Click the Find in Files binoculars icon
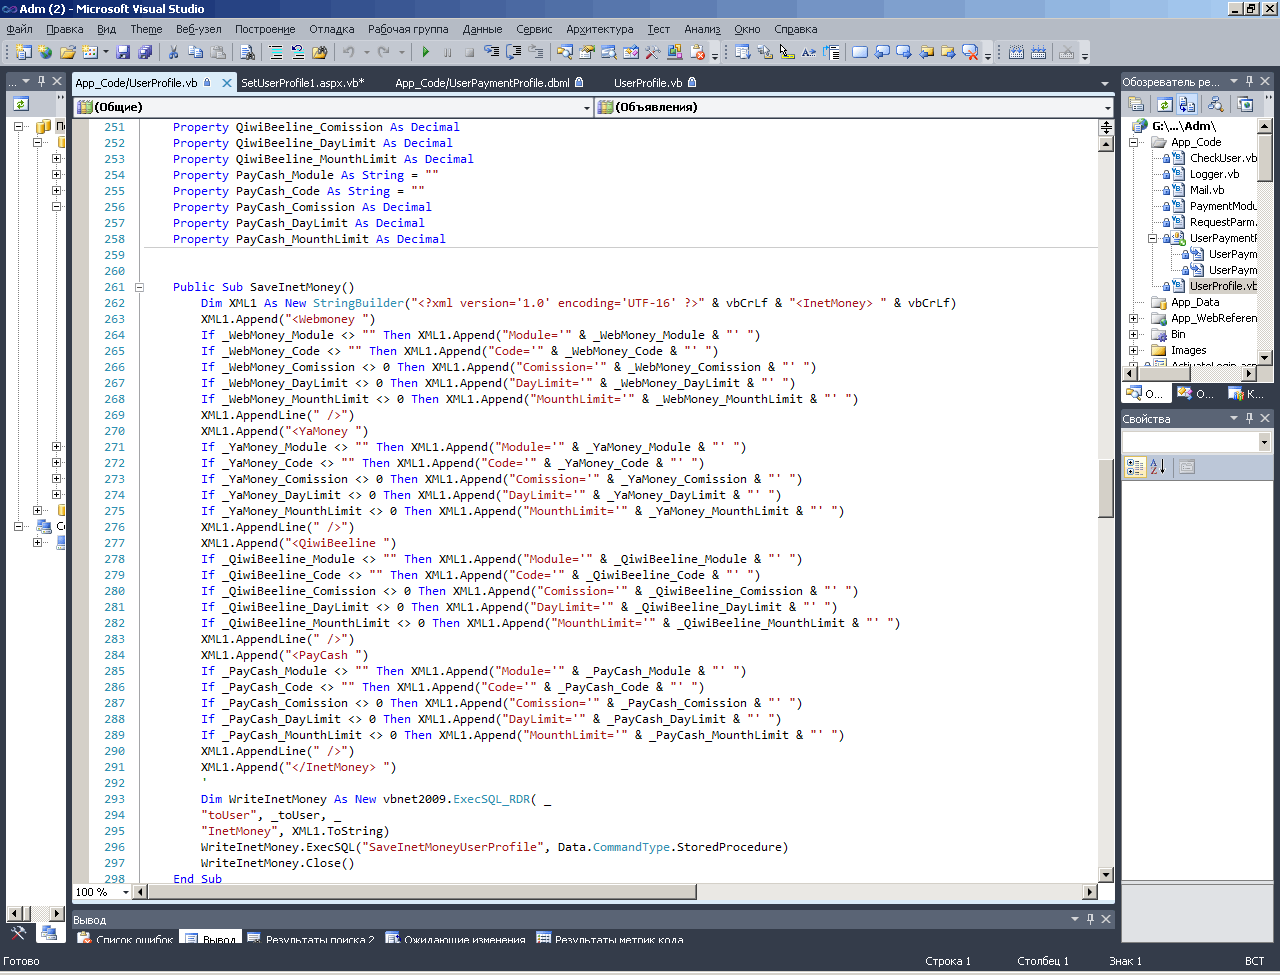Screen dimensions: 1280x975 (320, 52)
